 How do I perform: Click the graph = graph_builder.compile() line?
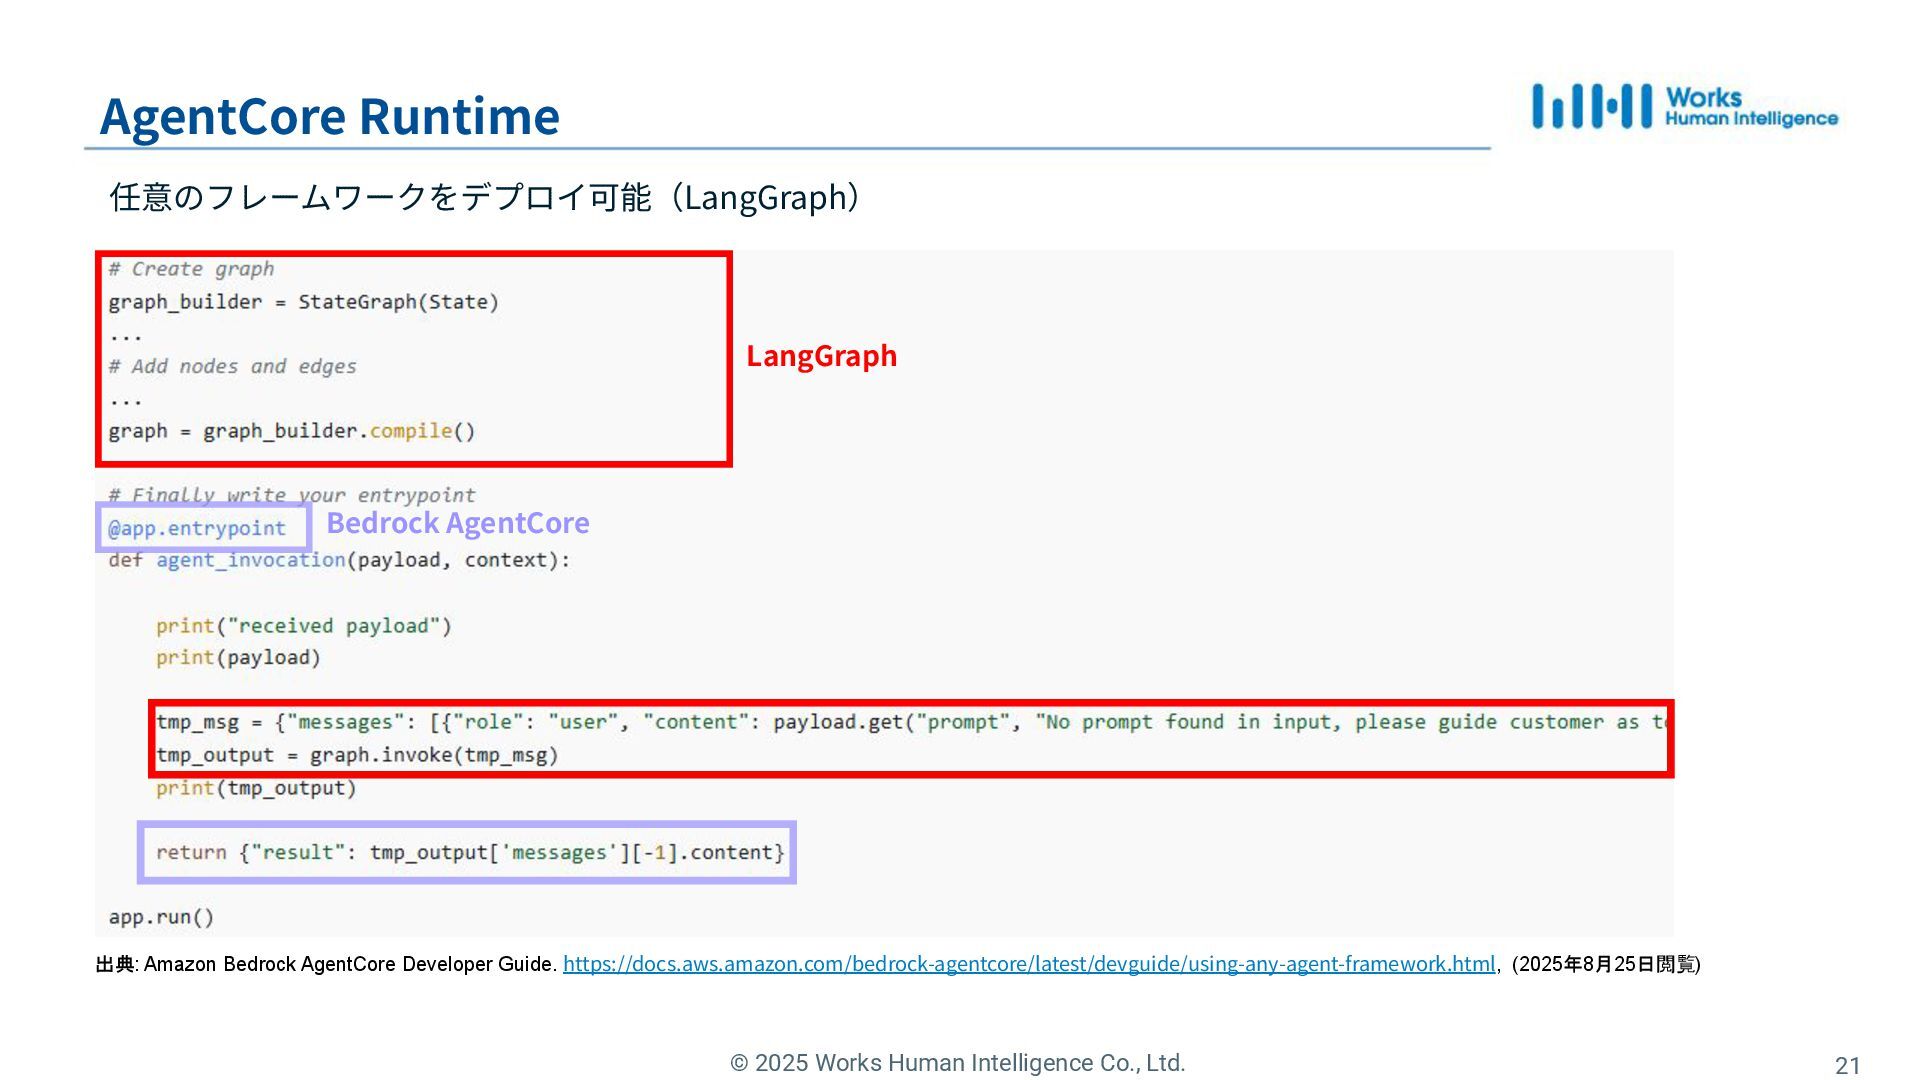coord(292,431)
